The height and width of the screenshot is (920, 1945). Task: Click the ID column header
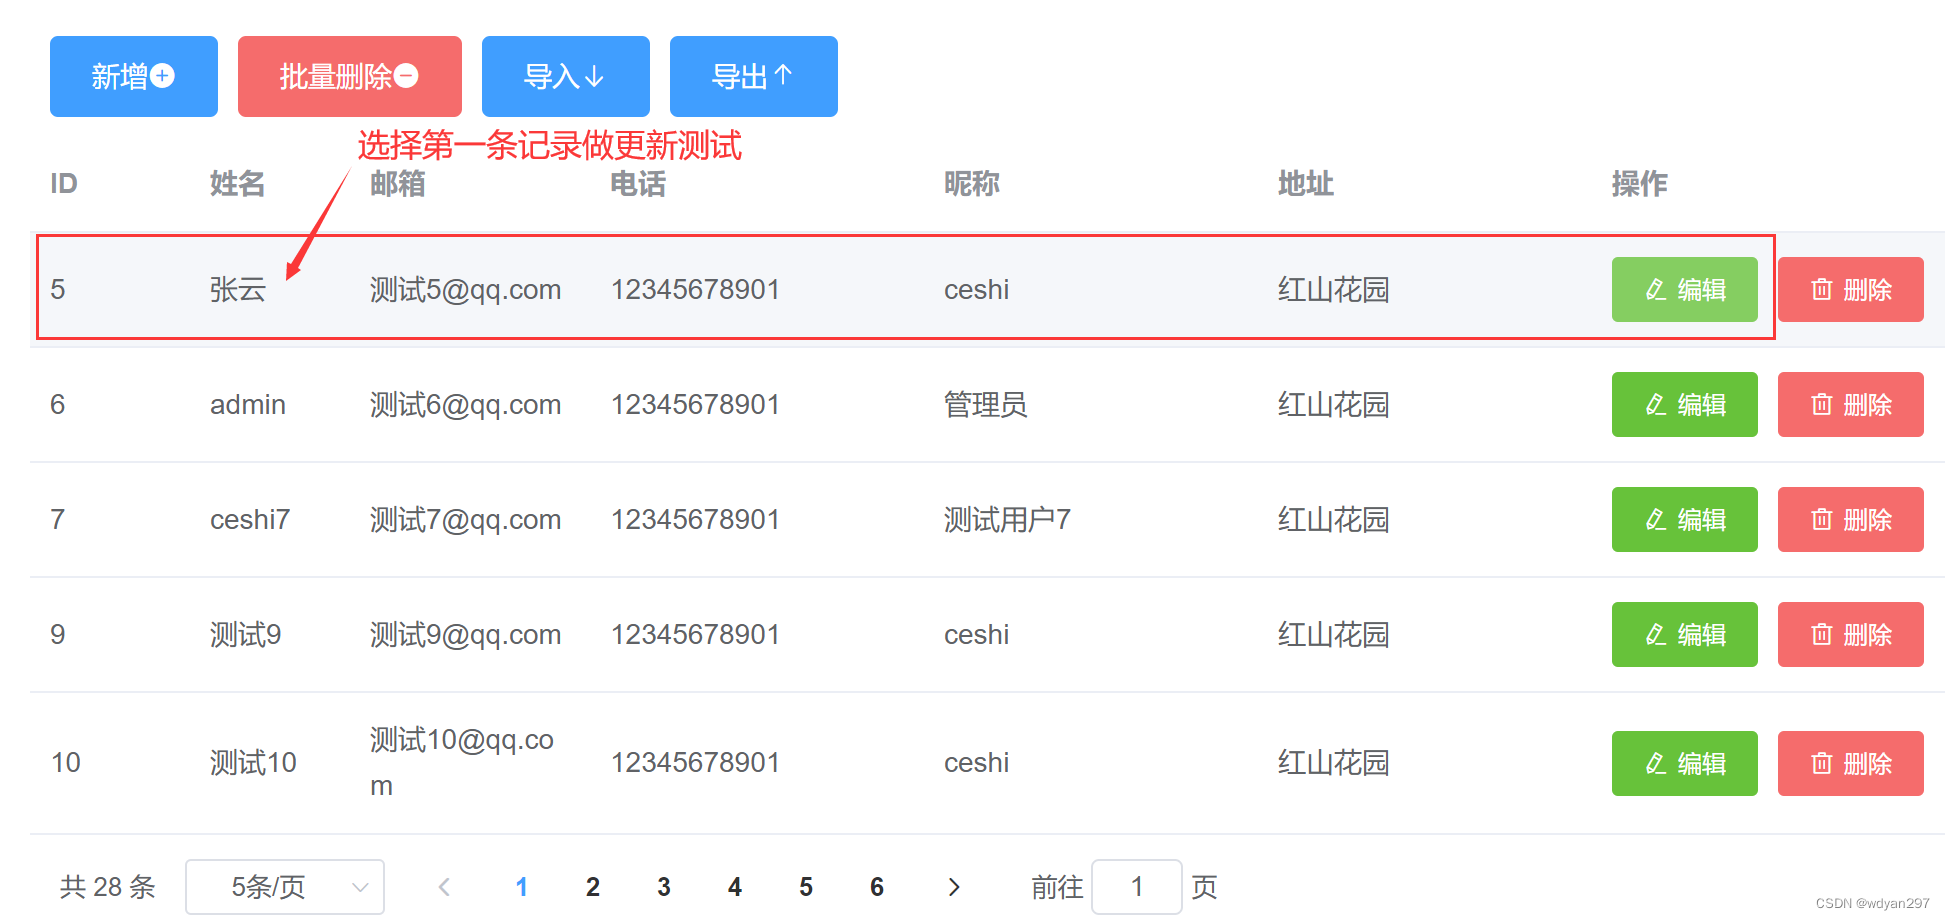point(64,184)
